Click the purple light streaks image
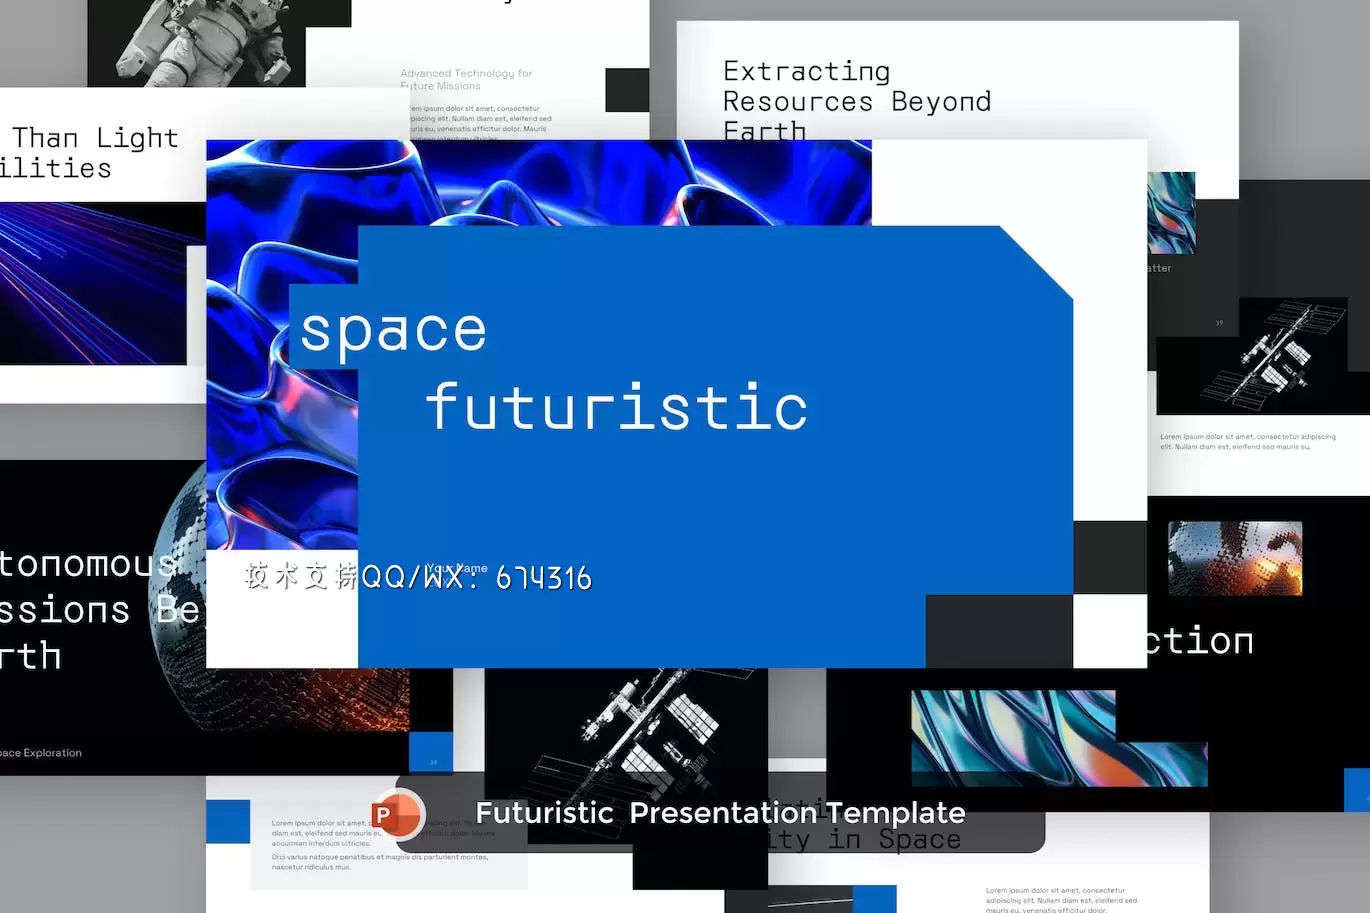 [x=93, y=284]
